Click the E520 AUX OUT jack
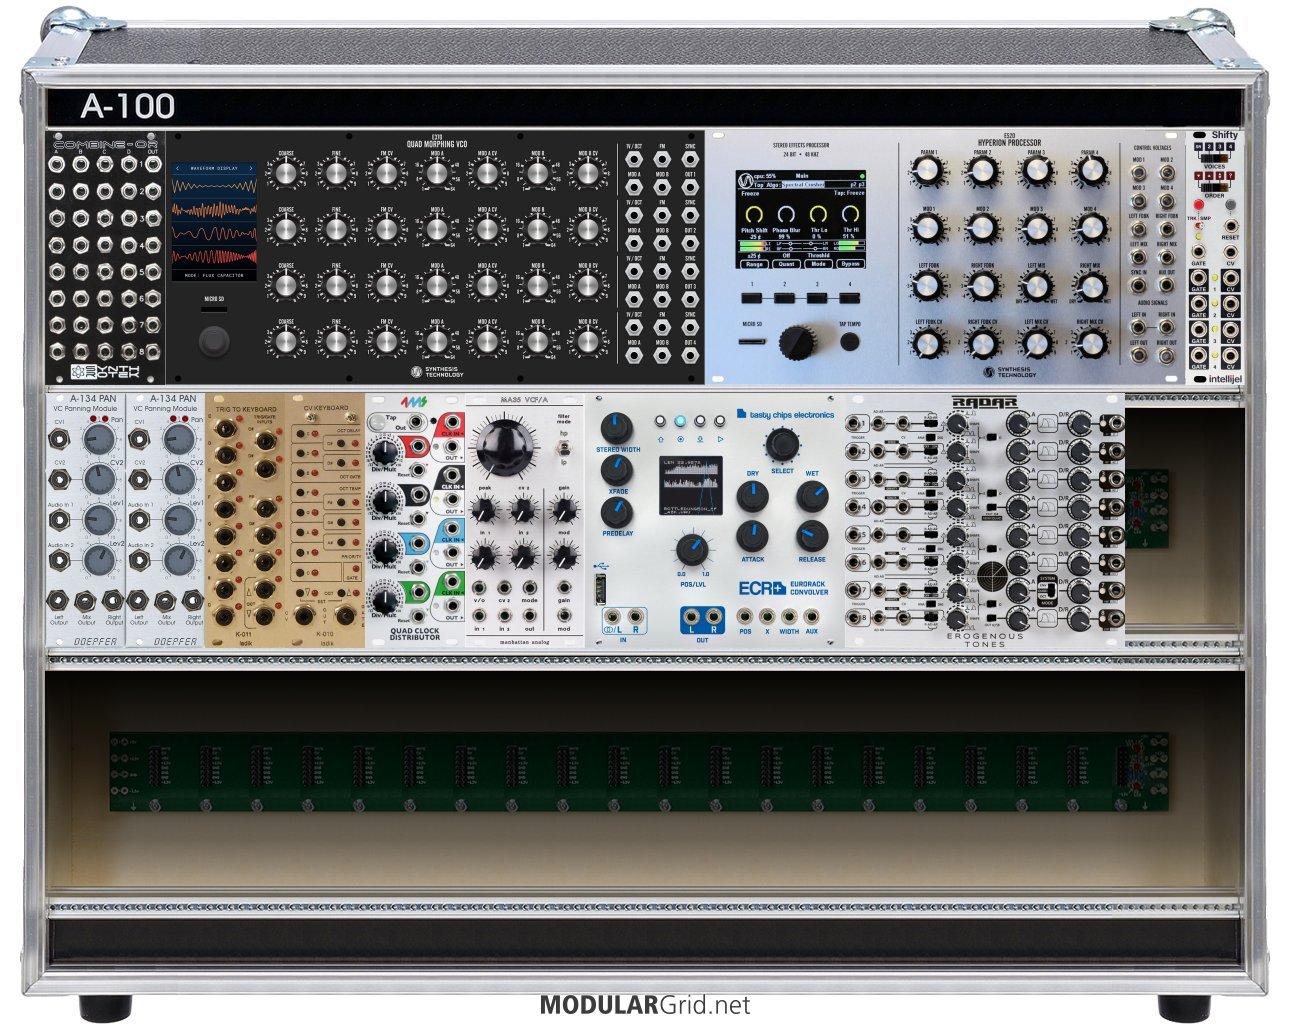The image size is (1291, 1026). point(1166,284)
